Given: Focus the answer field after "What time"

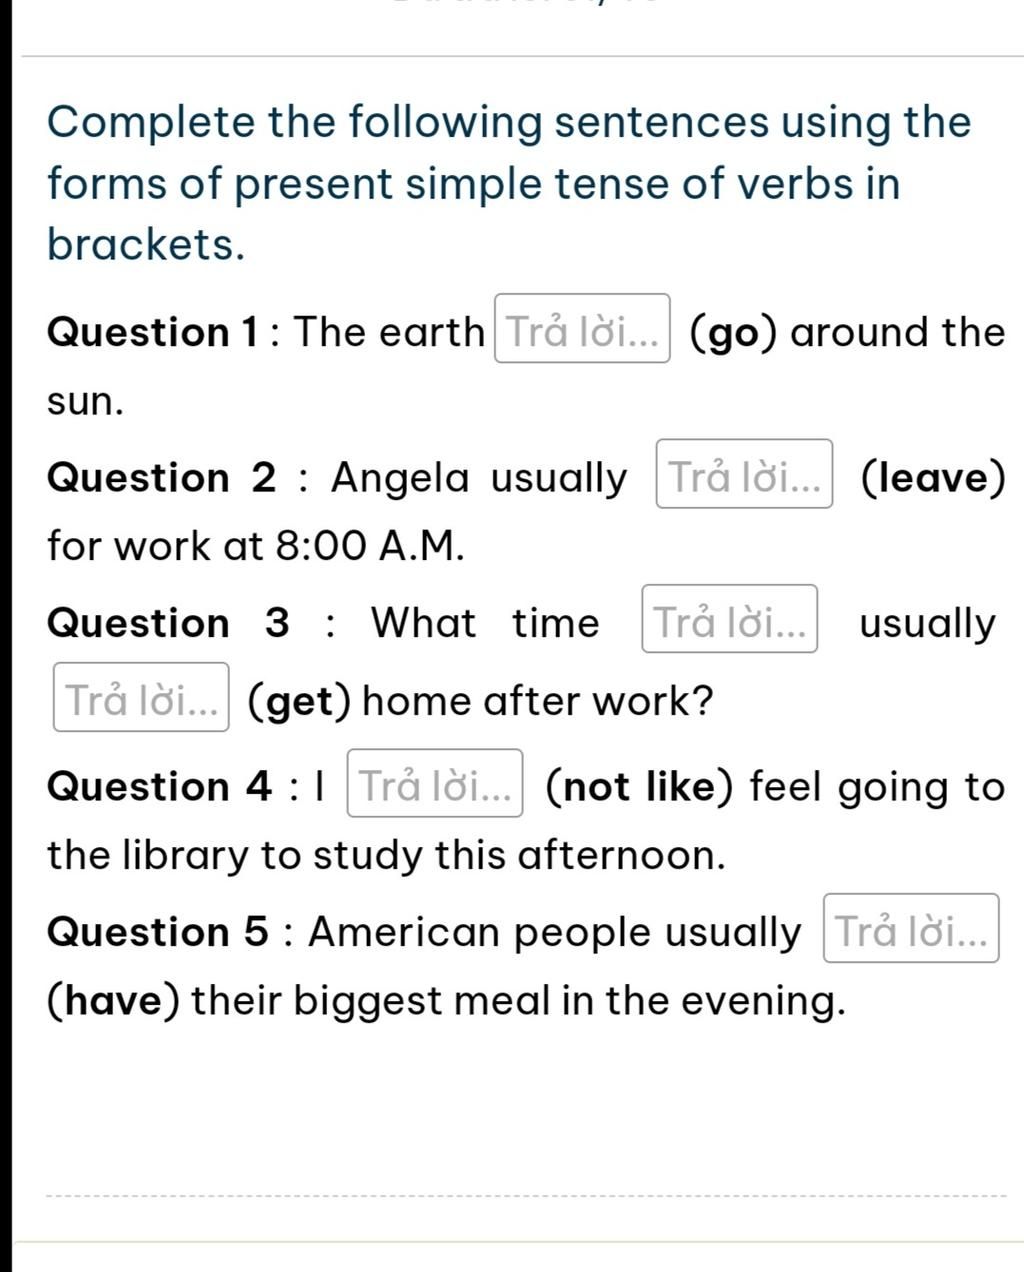Looking at the screenshot, I should pos(730,619).
